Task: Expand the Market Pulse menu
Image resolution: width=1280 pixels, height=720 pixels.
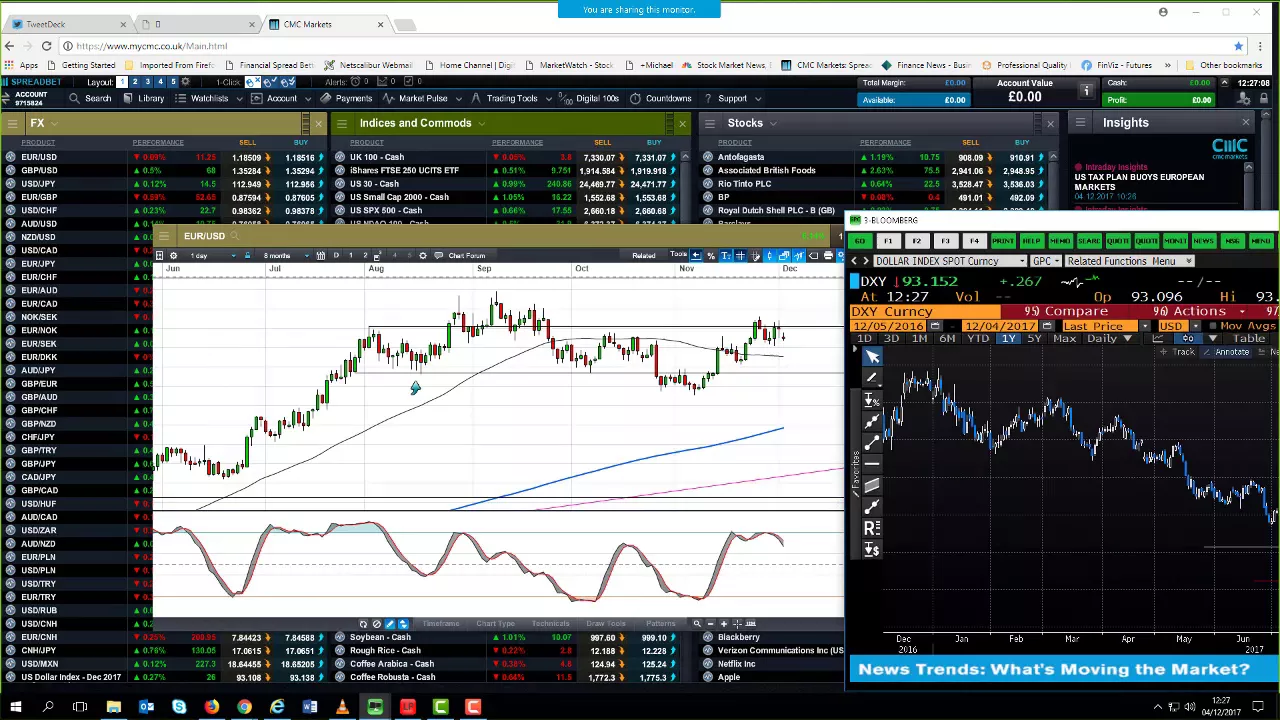Action: tap(423, 98)
